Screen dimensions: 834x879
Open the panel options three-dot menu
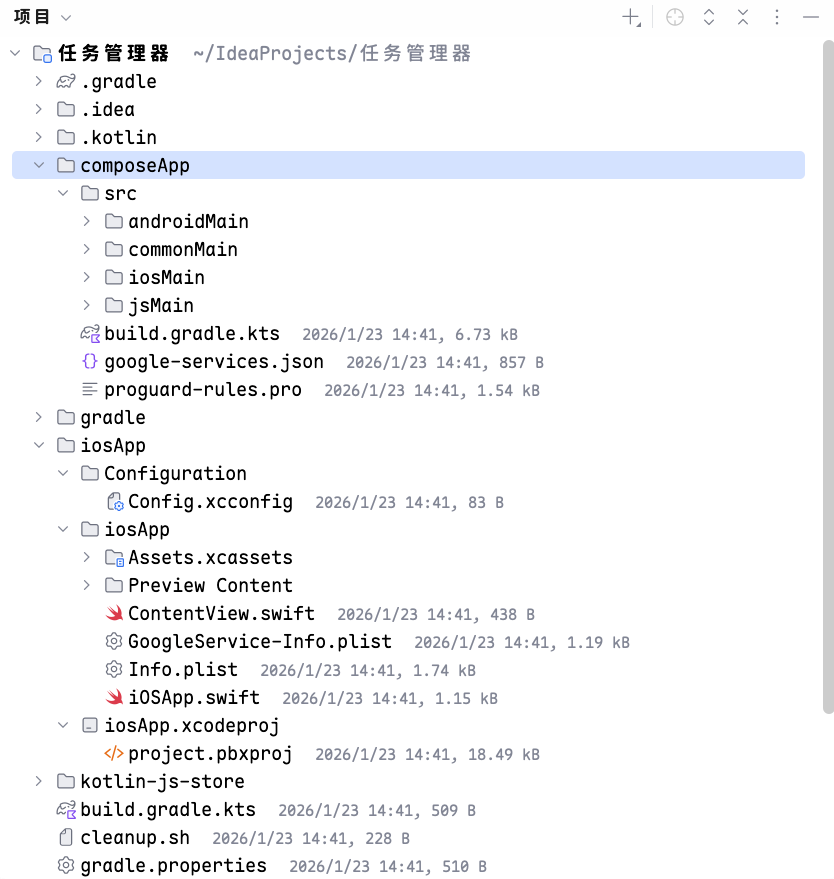pyautogui.click(x=777, y=17)
